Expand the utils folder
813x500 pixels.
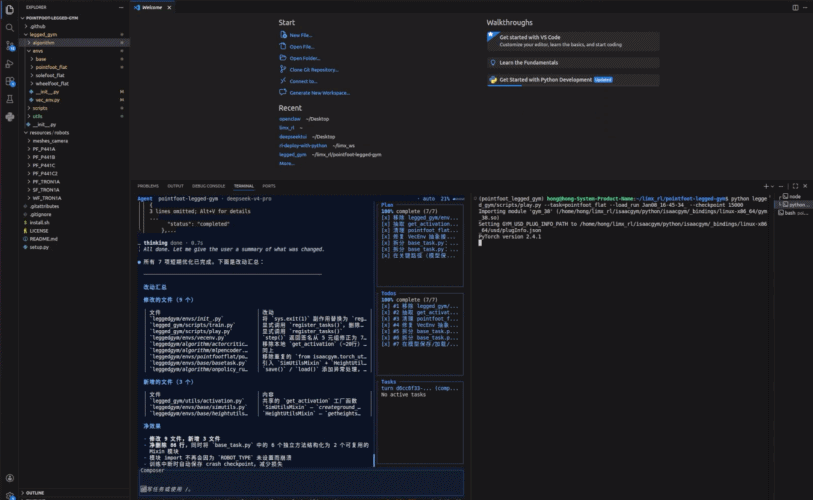click(x=37, y=116)
